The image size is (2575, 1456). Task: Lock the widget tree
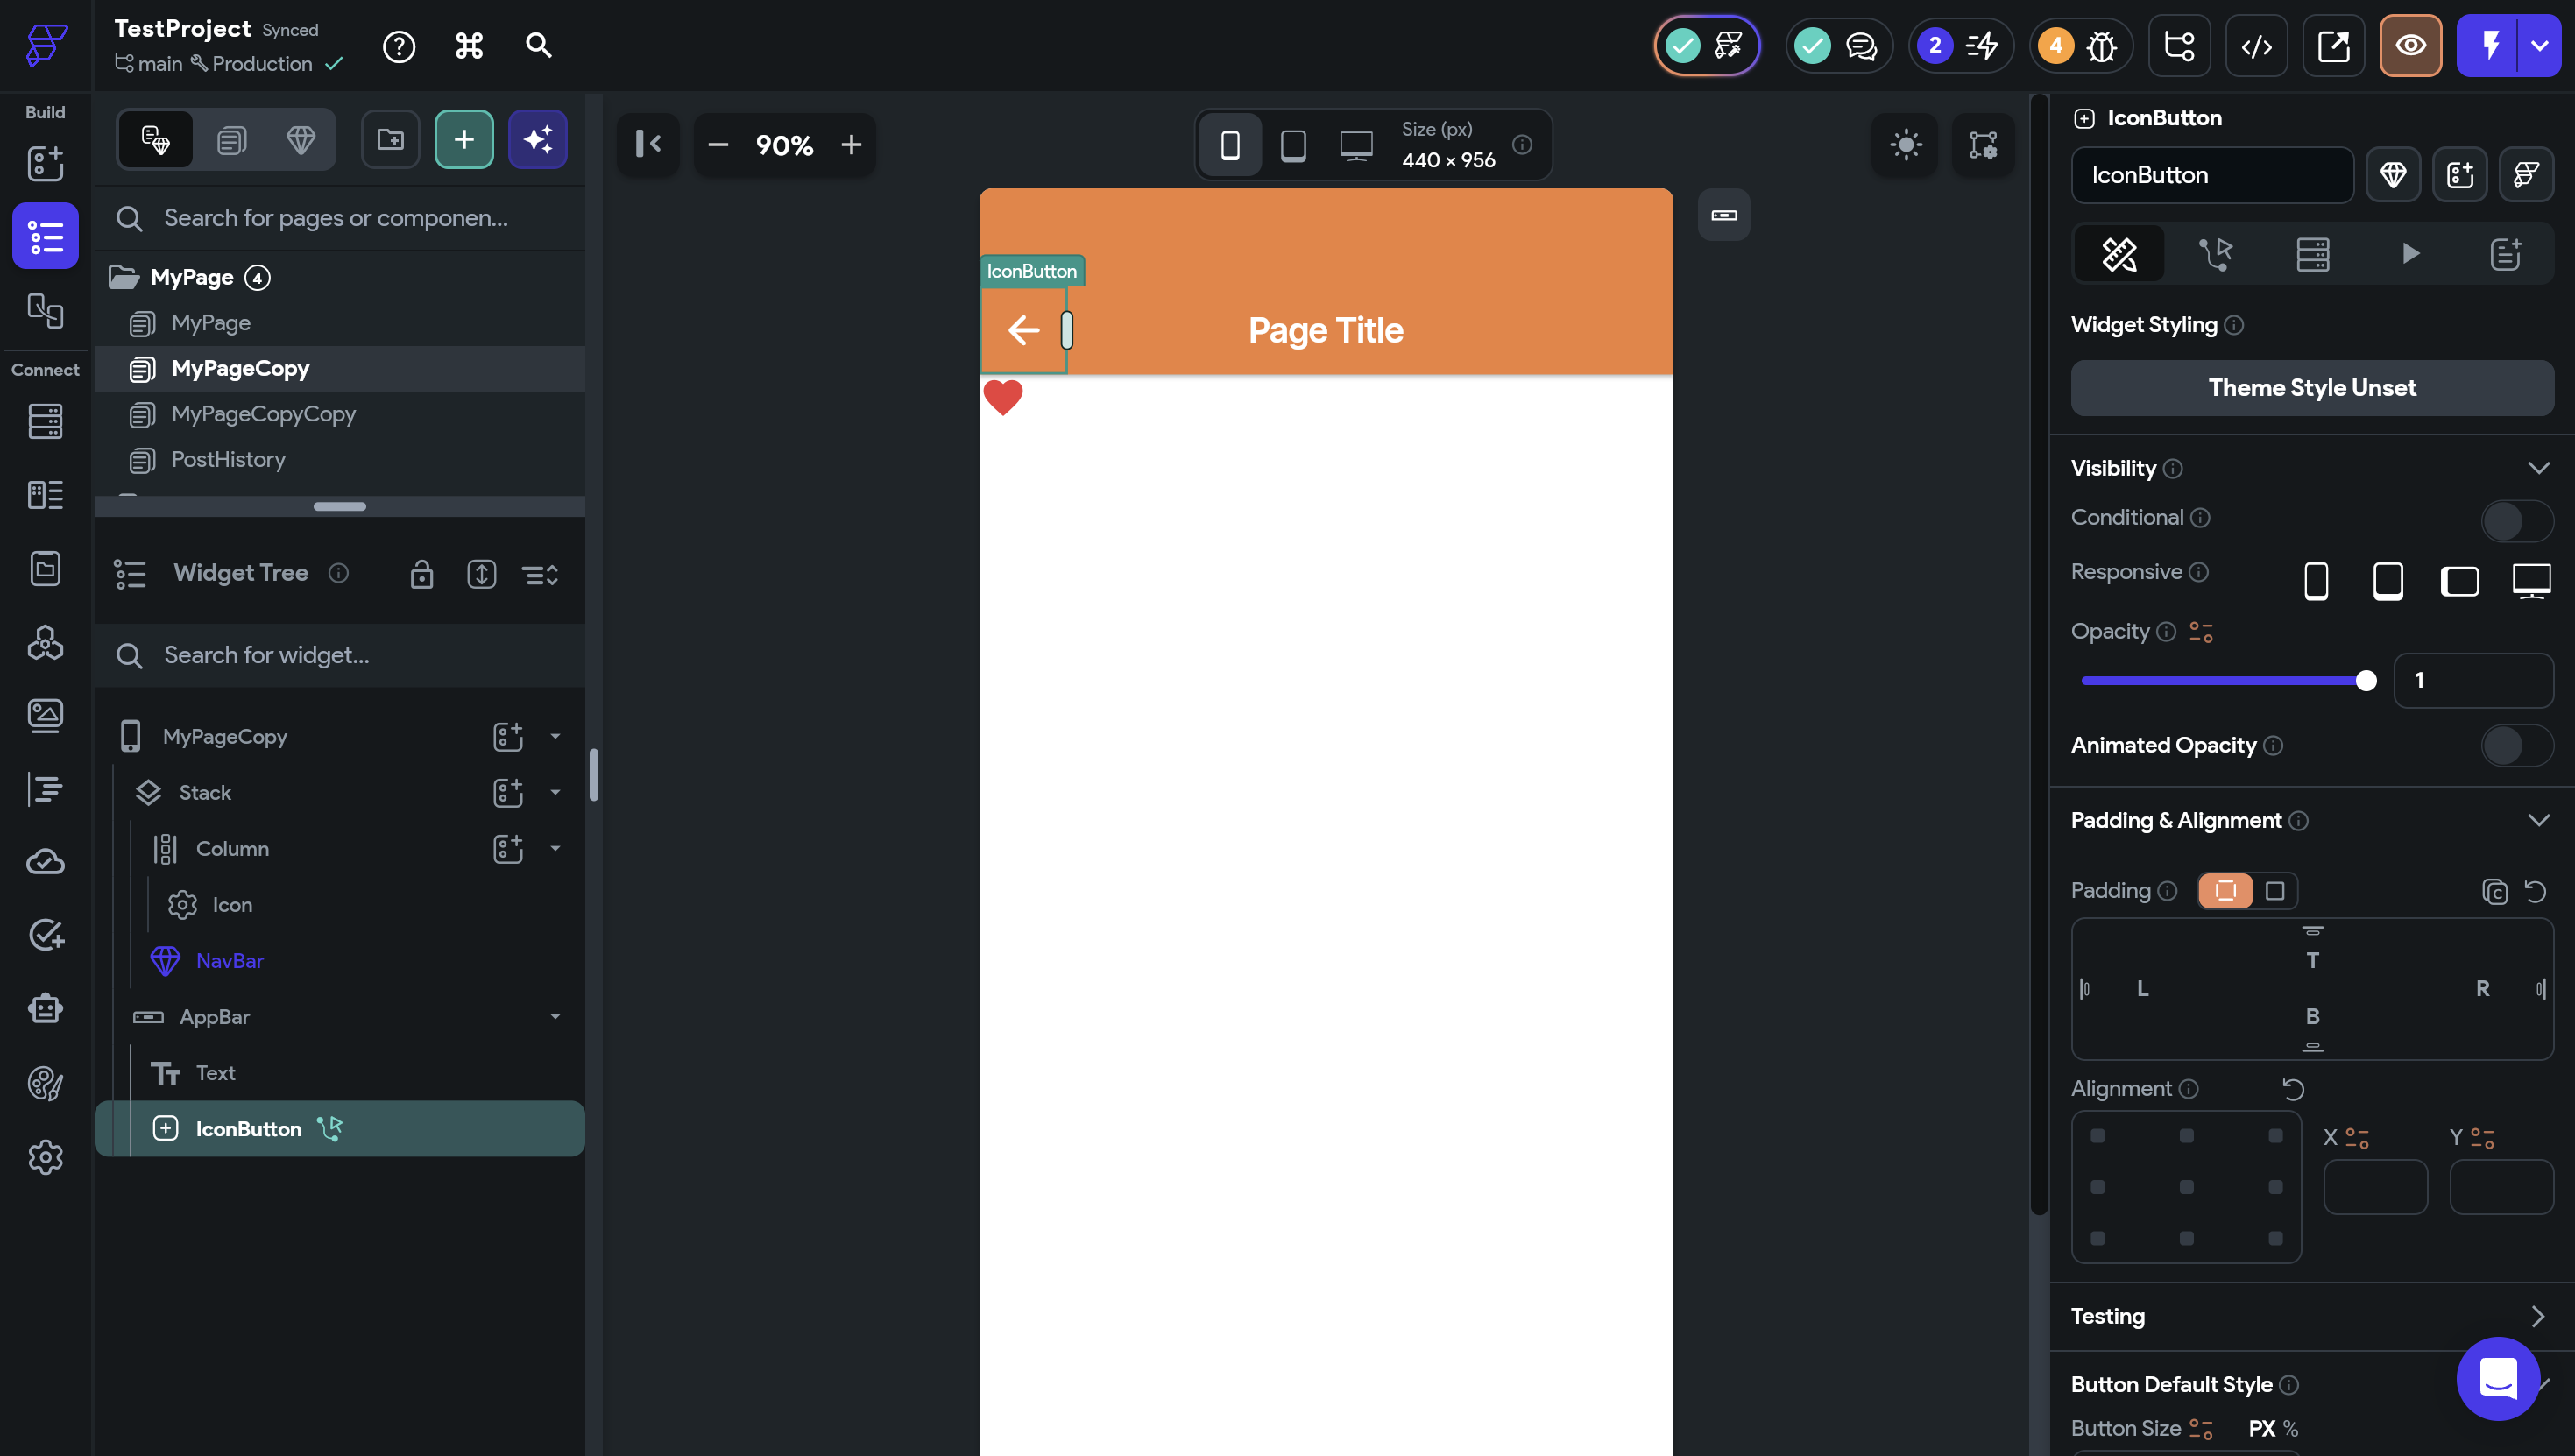tap(421, 574)
